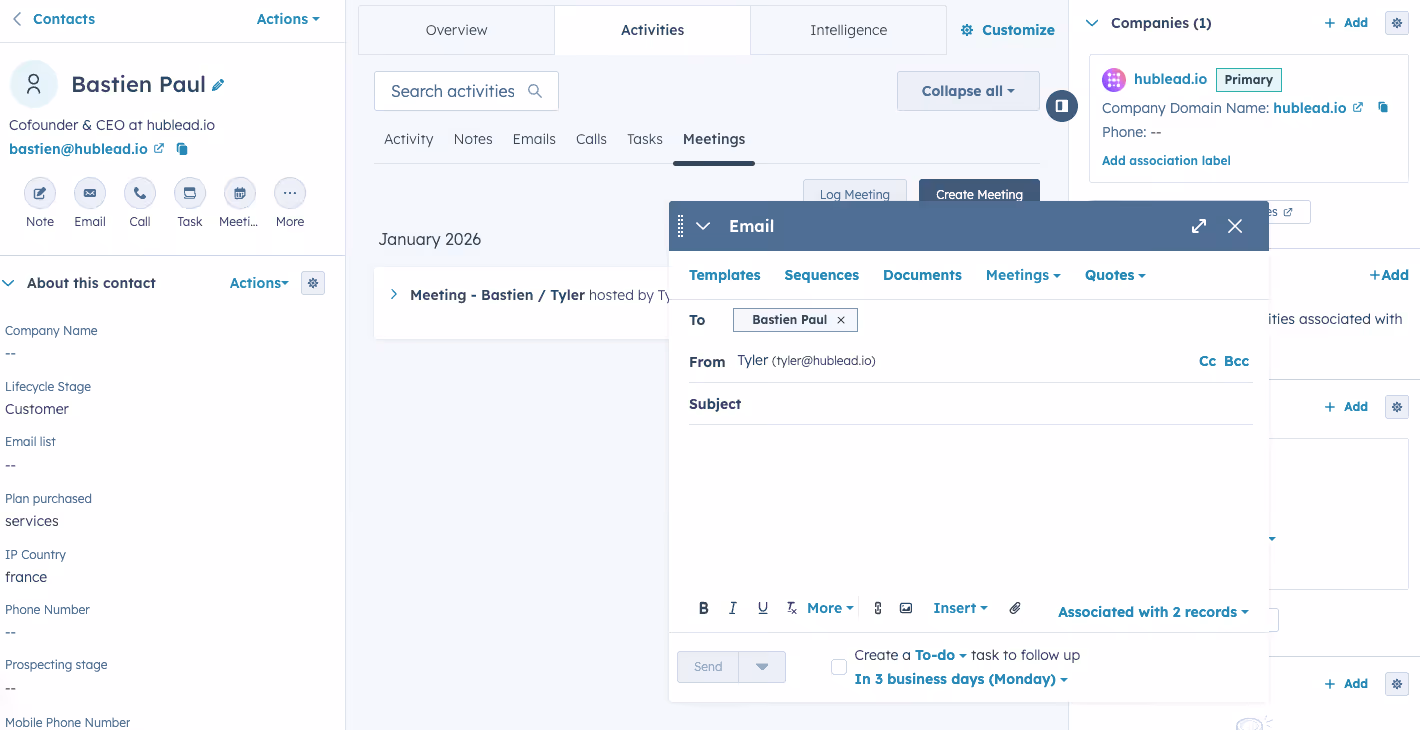Attach a file with paperclip icon
Viewport: 1420px width, 730px height.
1015,608
